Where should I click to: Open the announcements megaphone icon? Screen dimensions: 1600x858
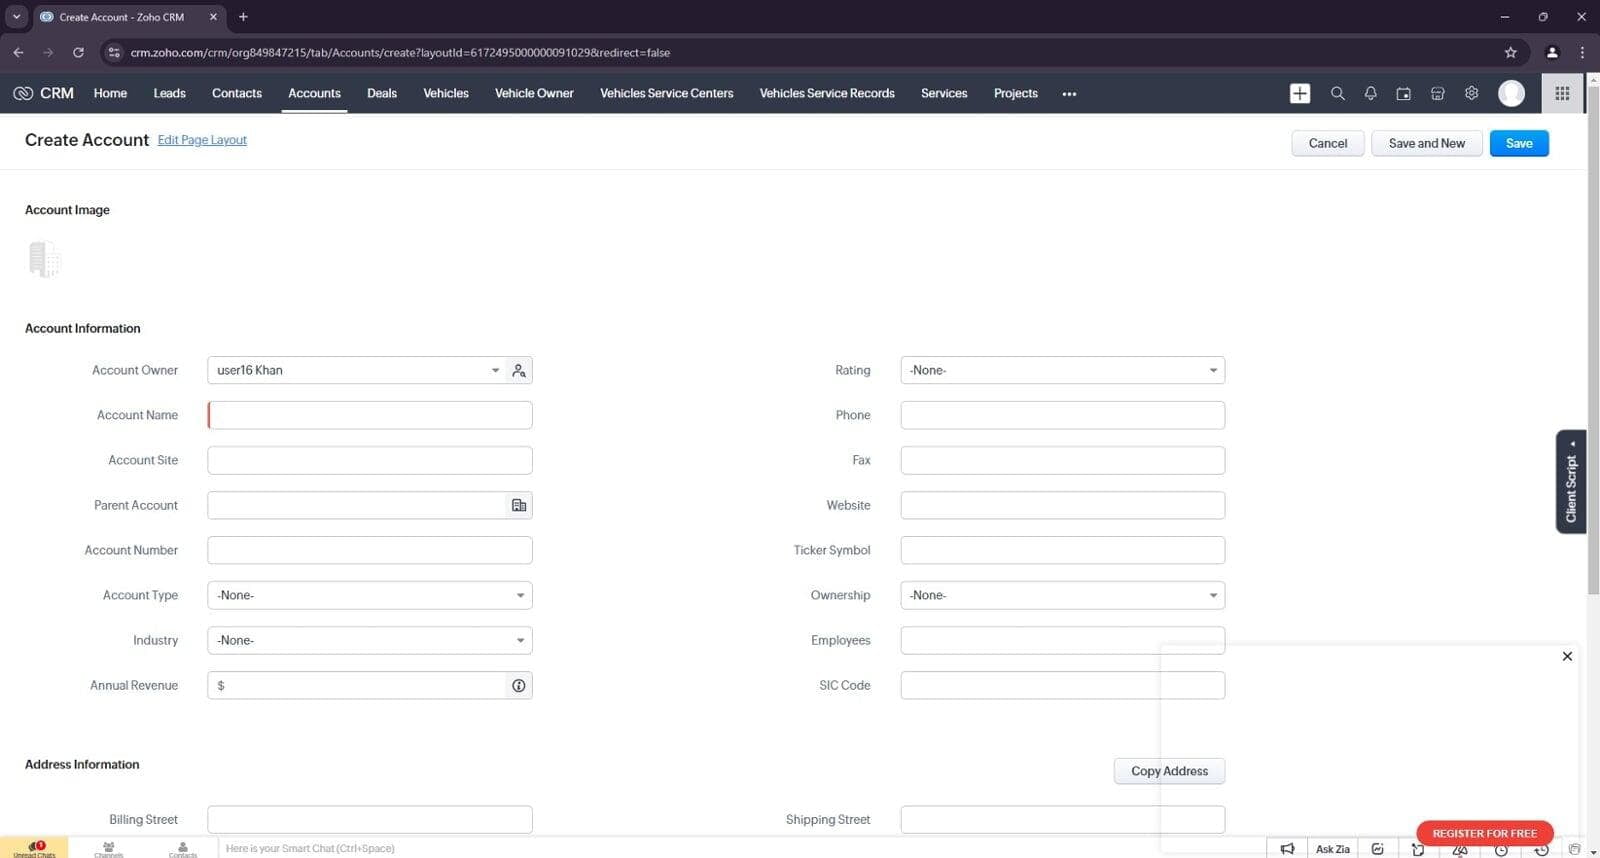click(1288, 848)
